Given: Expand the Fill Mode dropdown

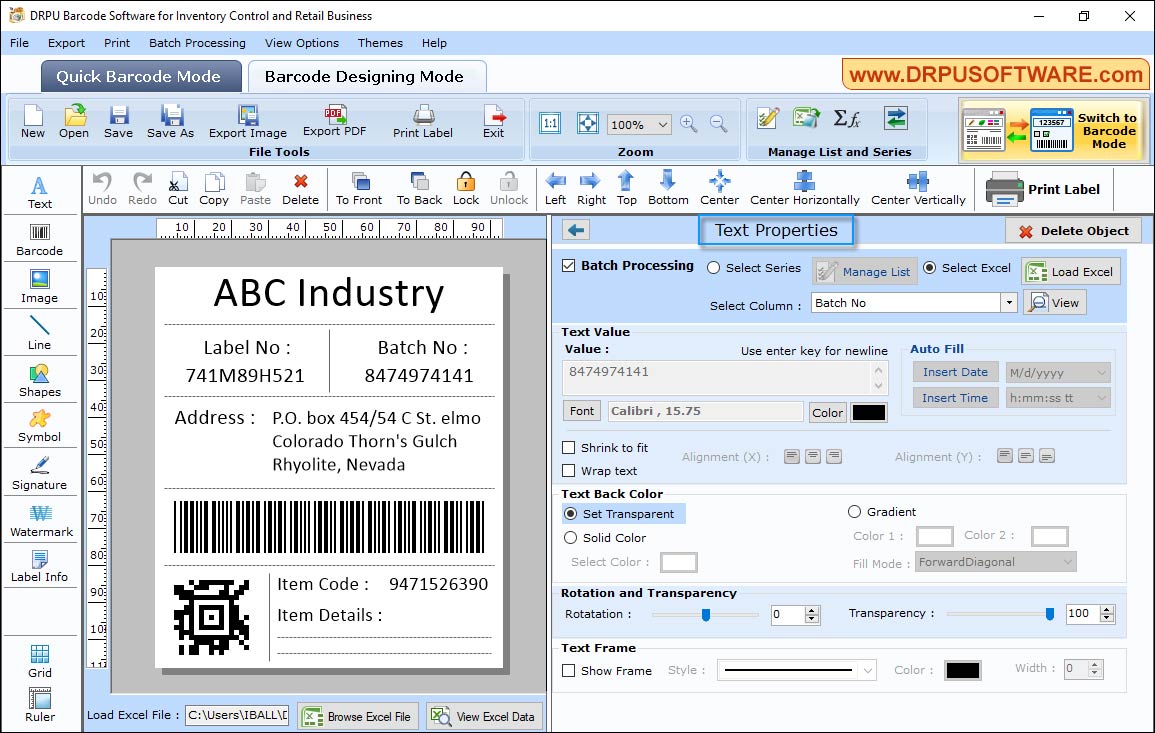Looking at the screenshot, I should click(1069, 561).
